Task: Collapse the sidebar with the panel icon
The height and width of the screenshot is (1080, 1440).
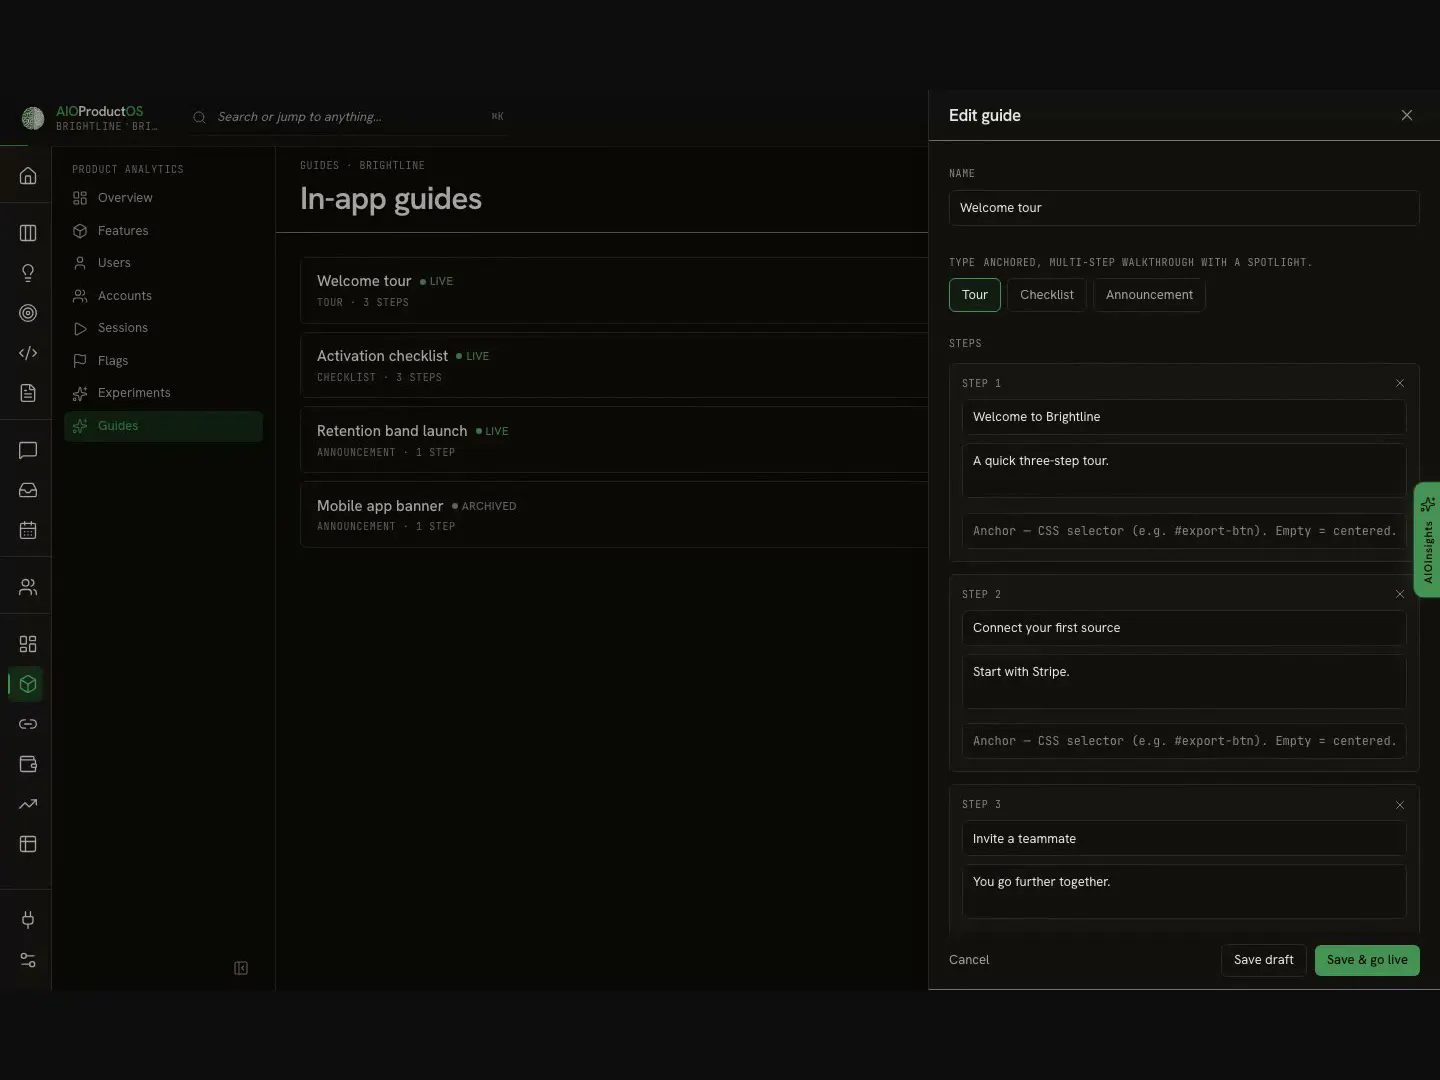Action: pos(241,968)
